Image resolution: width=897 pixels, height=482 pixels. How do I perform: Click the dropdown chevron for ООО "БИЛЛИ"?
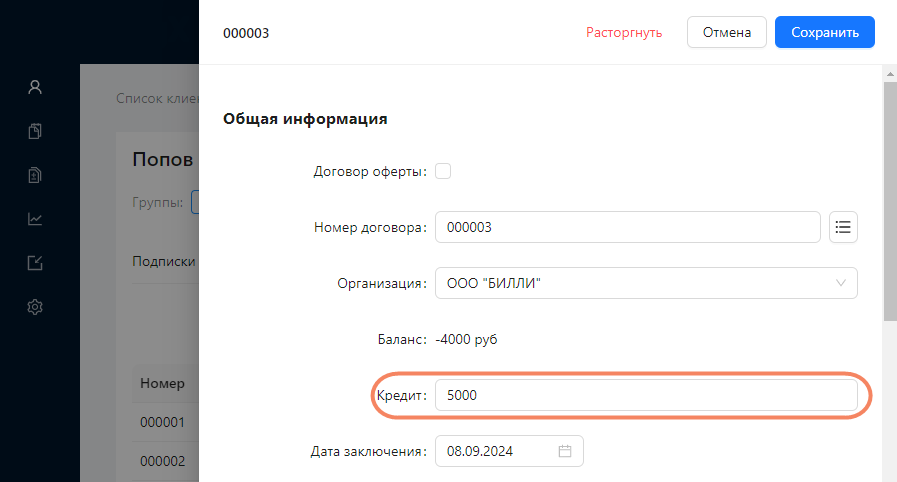[840, 283]
